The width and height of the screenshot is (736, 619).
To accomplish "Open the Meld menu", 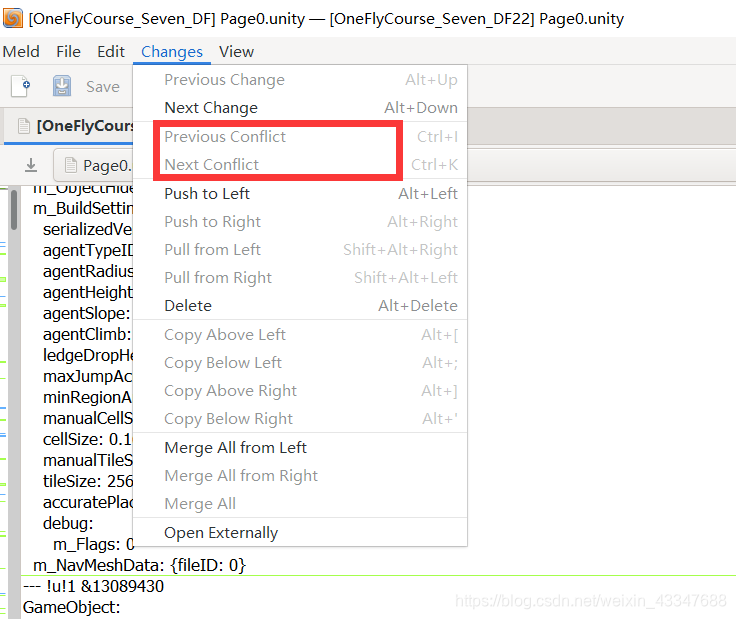I will pos(21,52).
